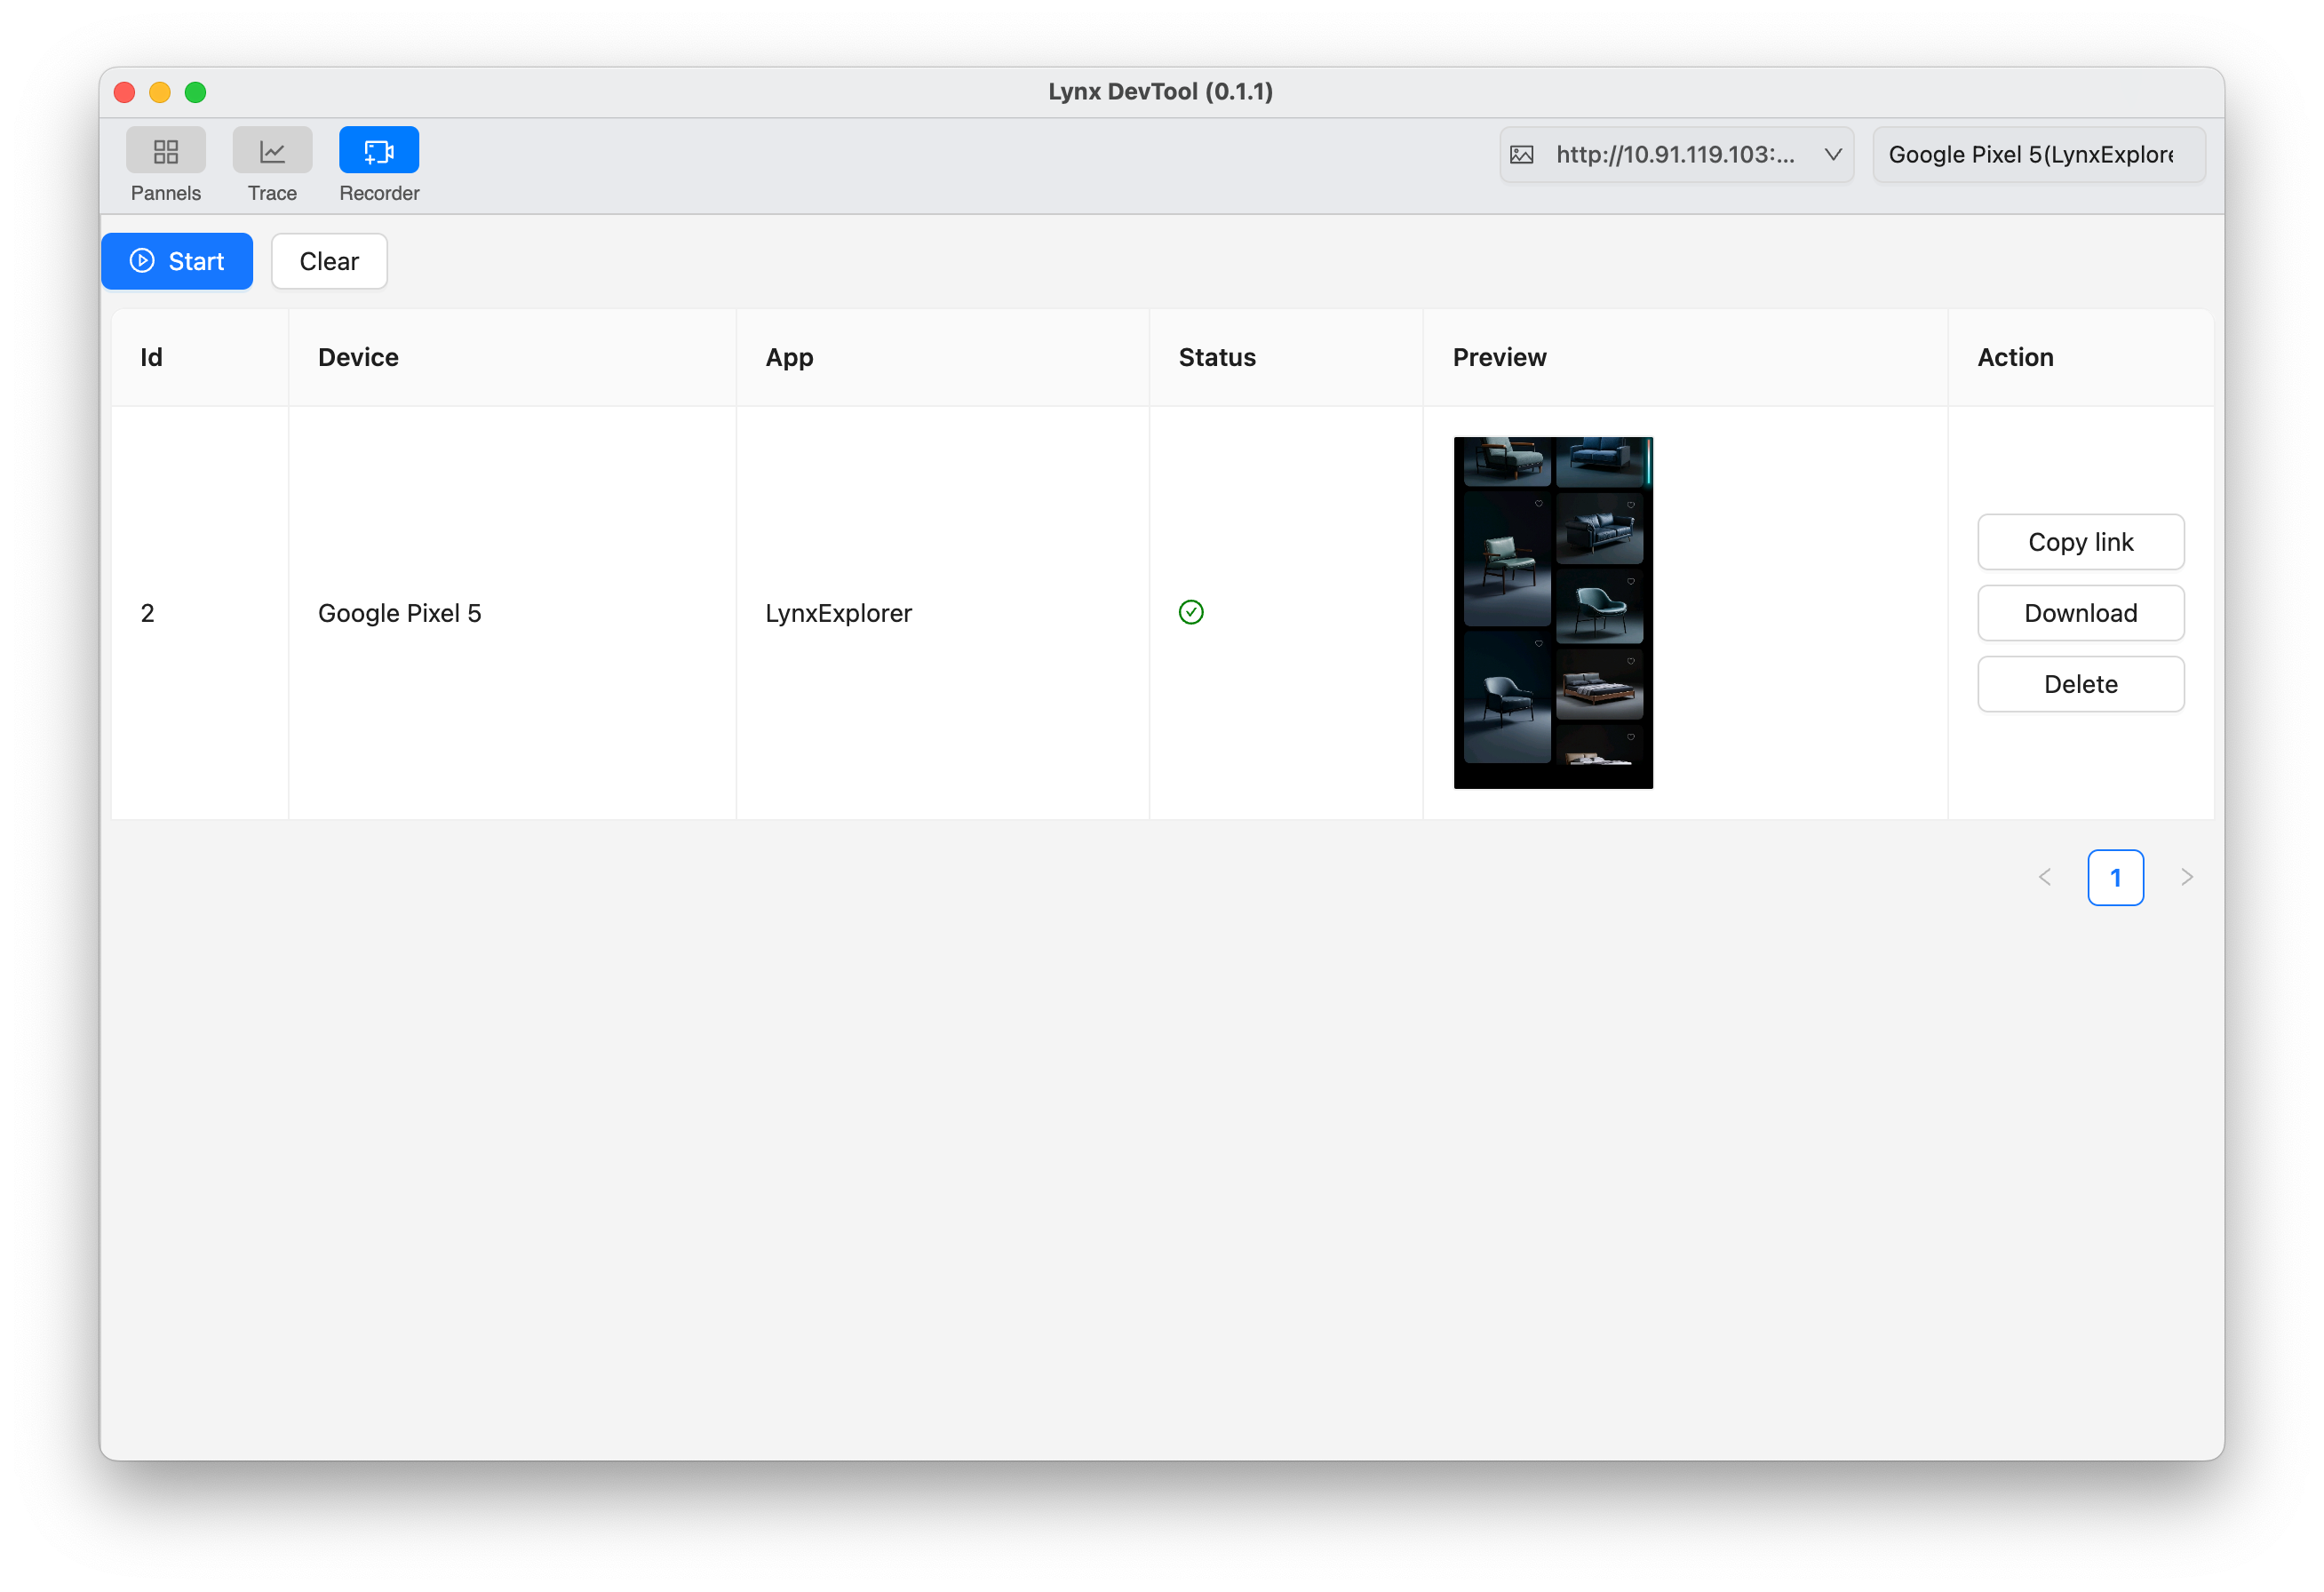
Task: Click the Trace label text
Action: (x=272, y=193)
